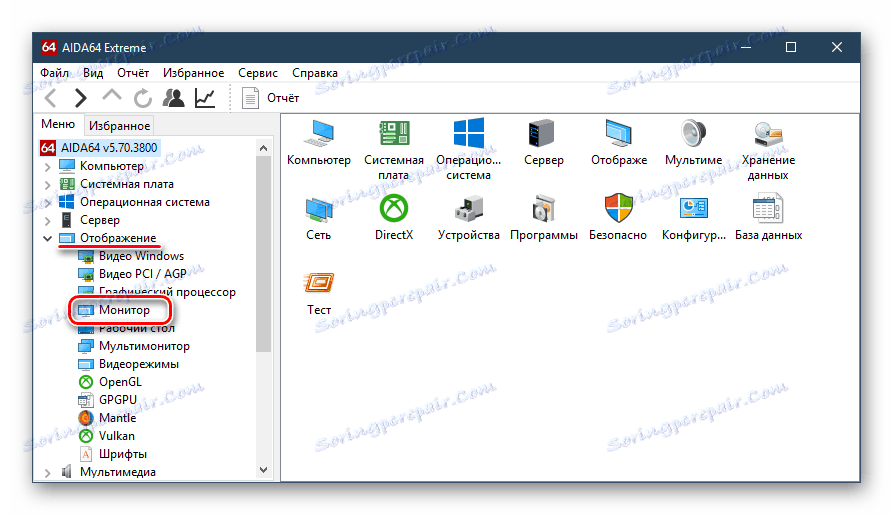
Task: Click the tree scrollbar up arrow
Action: [x=263, y=148]
